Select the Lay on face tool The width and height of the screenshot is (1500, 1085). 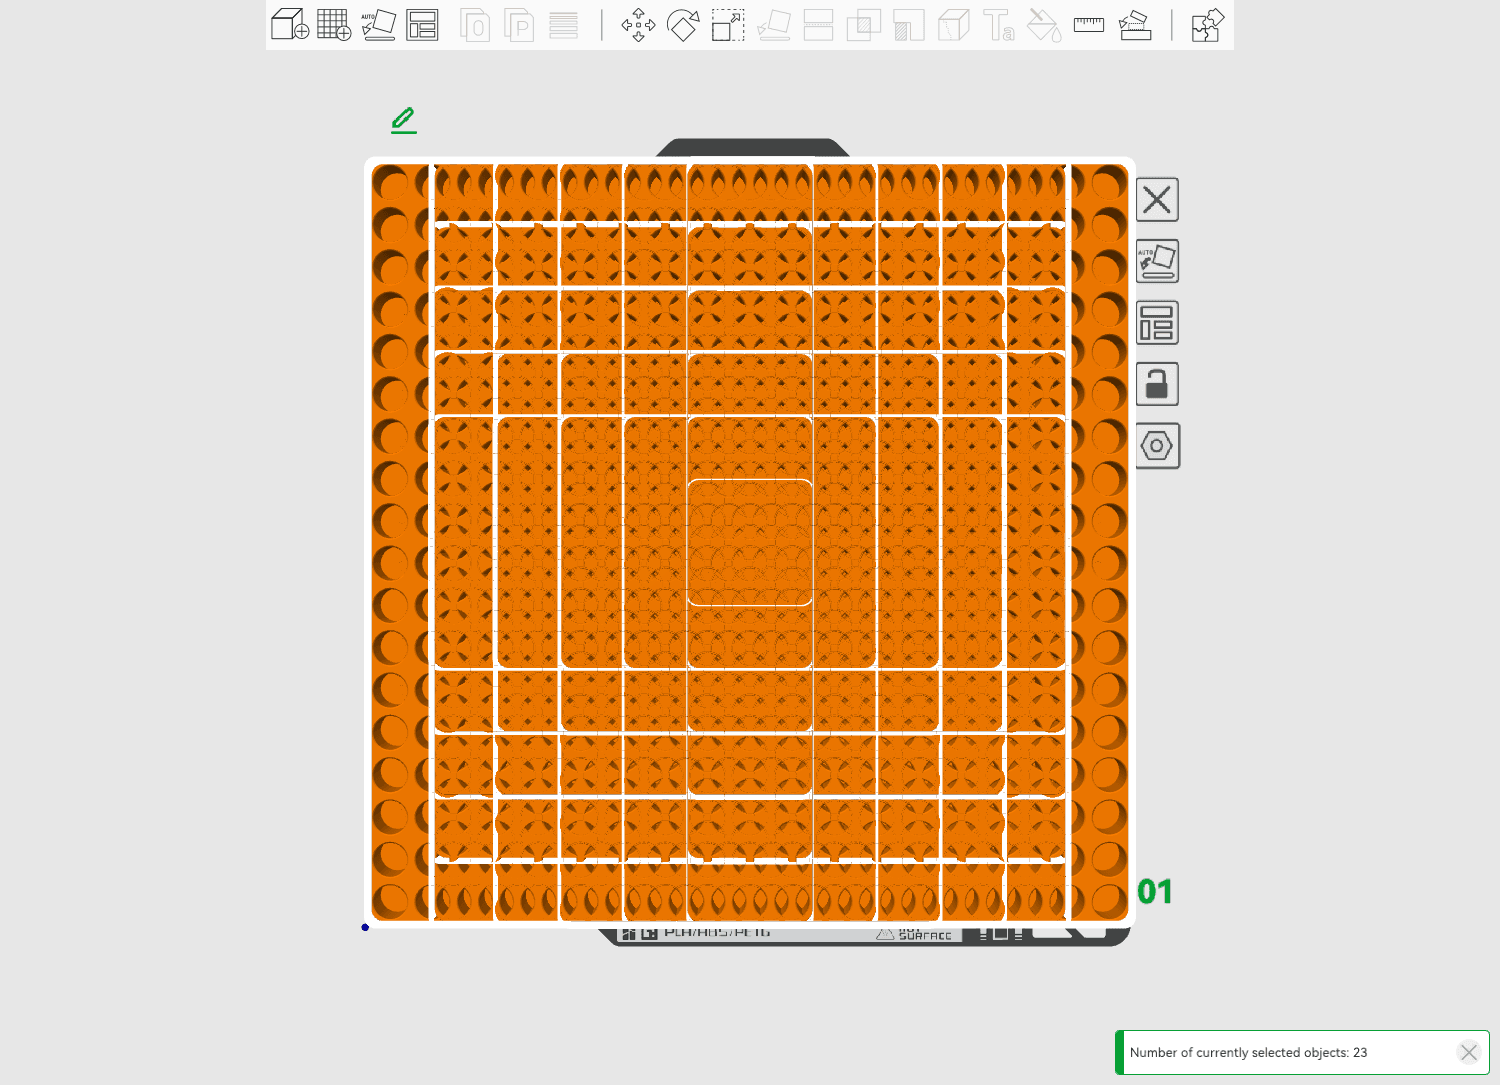(x=774, y=25)
